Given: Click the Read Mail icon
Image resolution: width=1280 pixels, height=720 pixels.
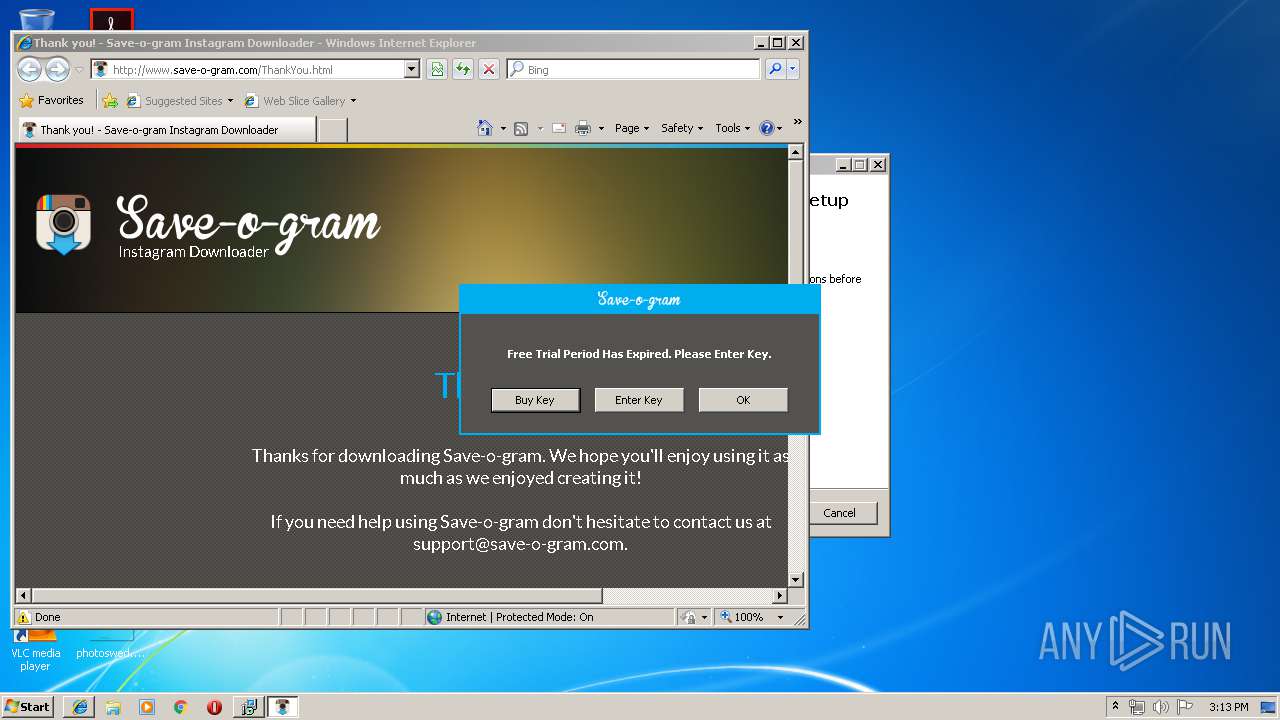Looking at the screenshot, I should 559,128.
